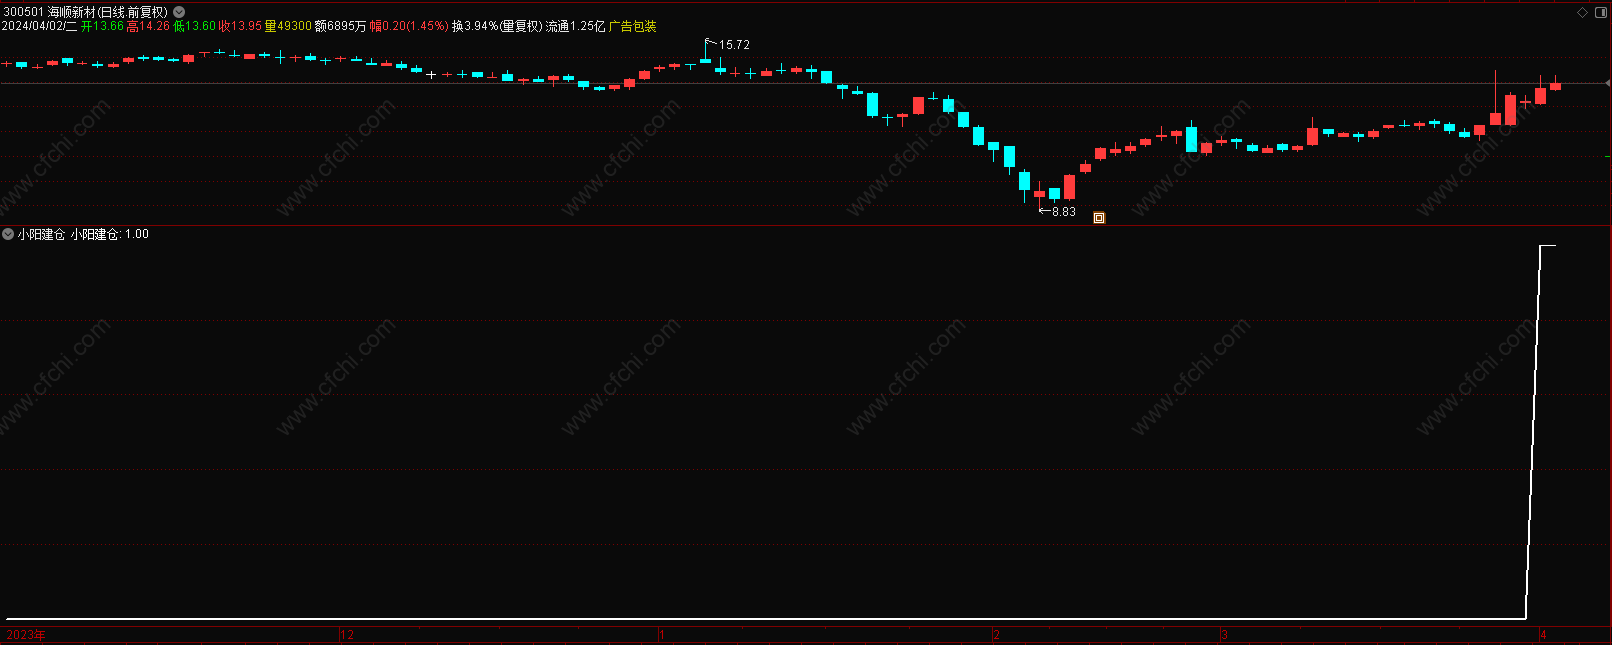Select the month 12 marker on time axis
The height and width of the screenshot is (645, 1612).
click(x=347, y=635)
